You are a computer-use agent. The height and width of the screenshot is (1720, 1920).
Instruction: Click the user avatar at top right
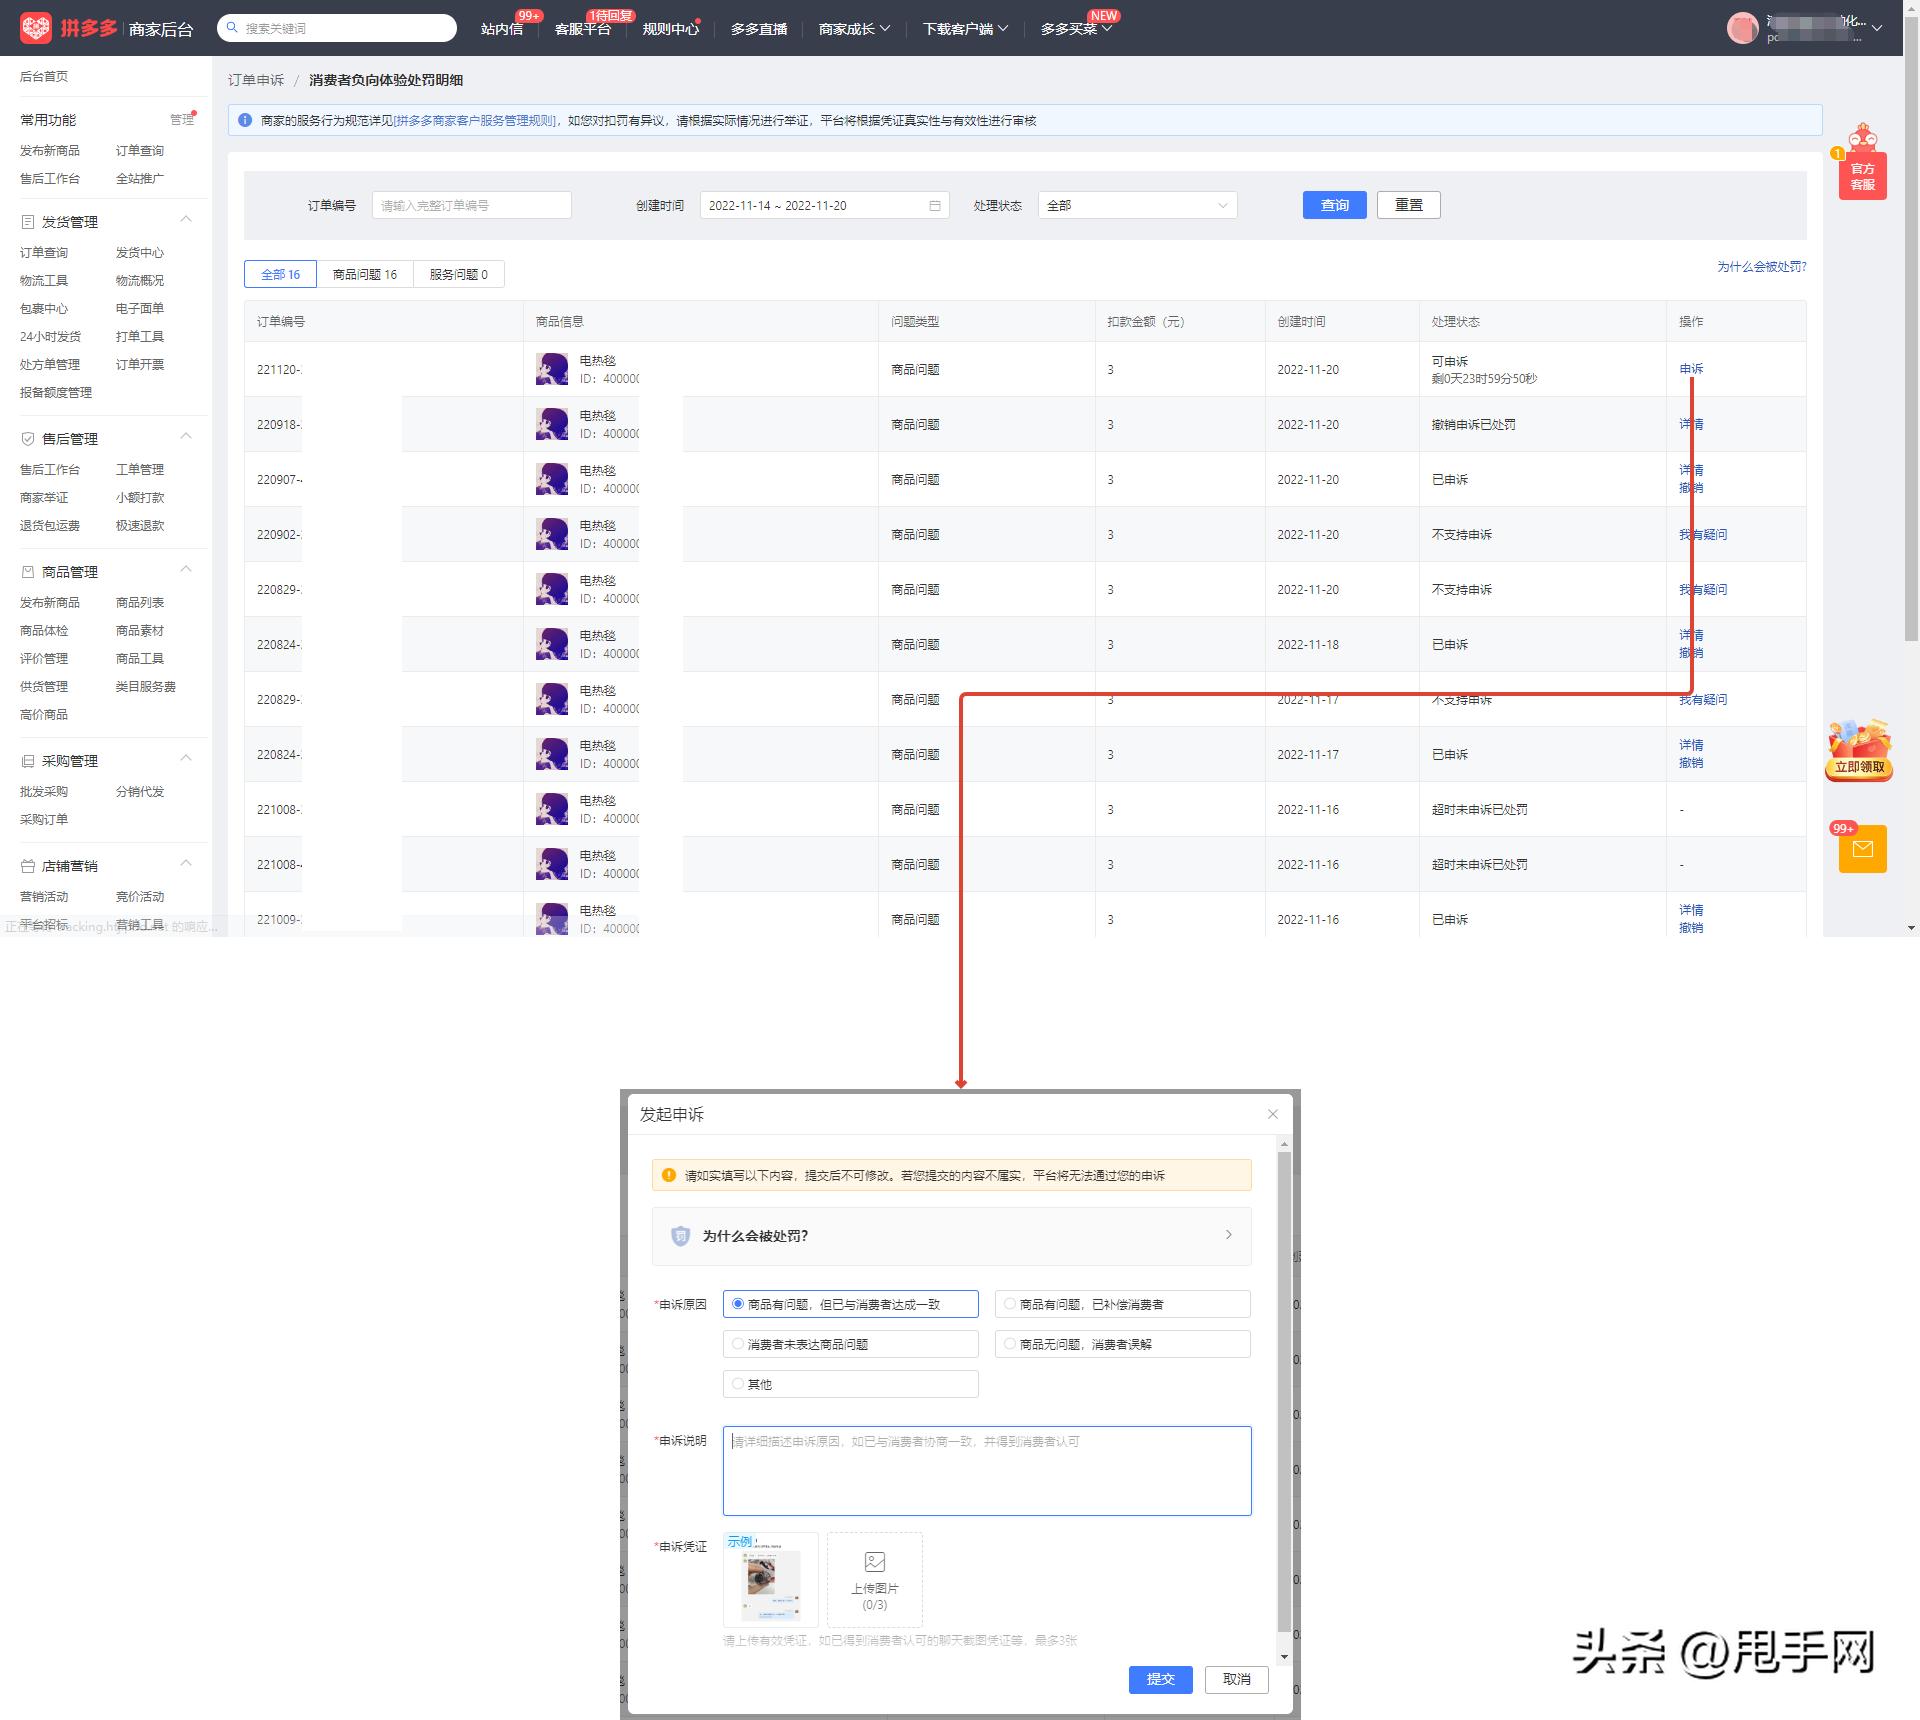point(1742,28)
